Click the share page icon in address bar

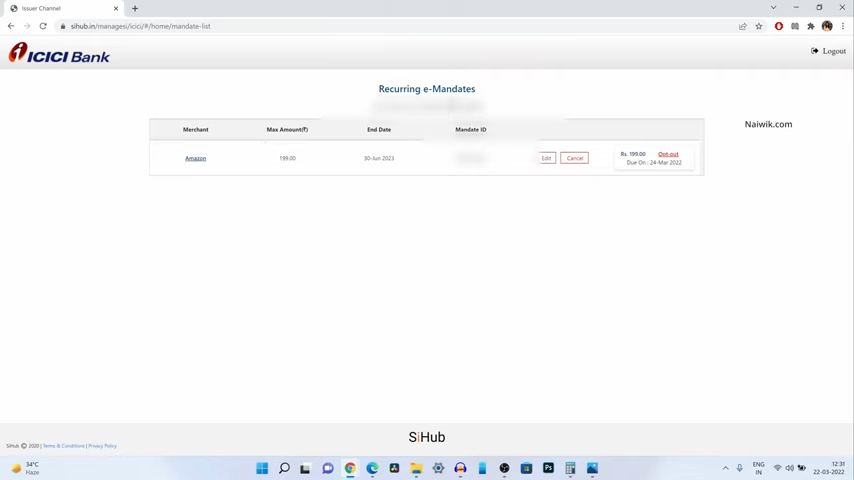743,26
